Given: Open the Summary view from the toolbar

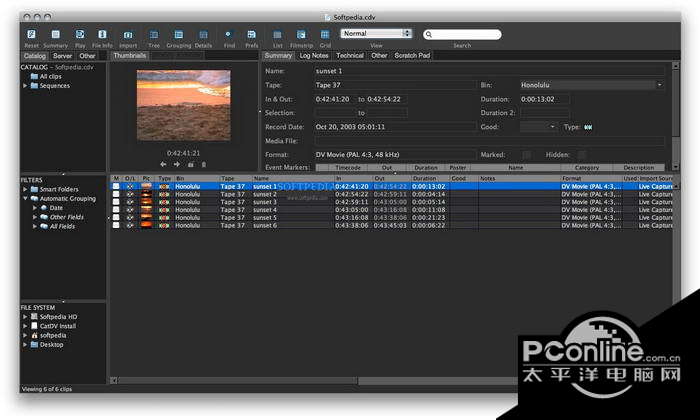Looking at the screenshot, I should 56,35.
